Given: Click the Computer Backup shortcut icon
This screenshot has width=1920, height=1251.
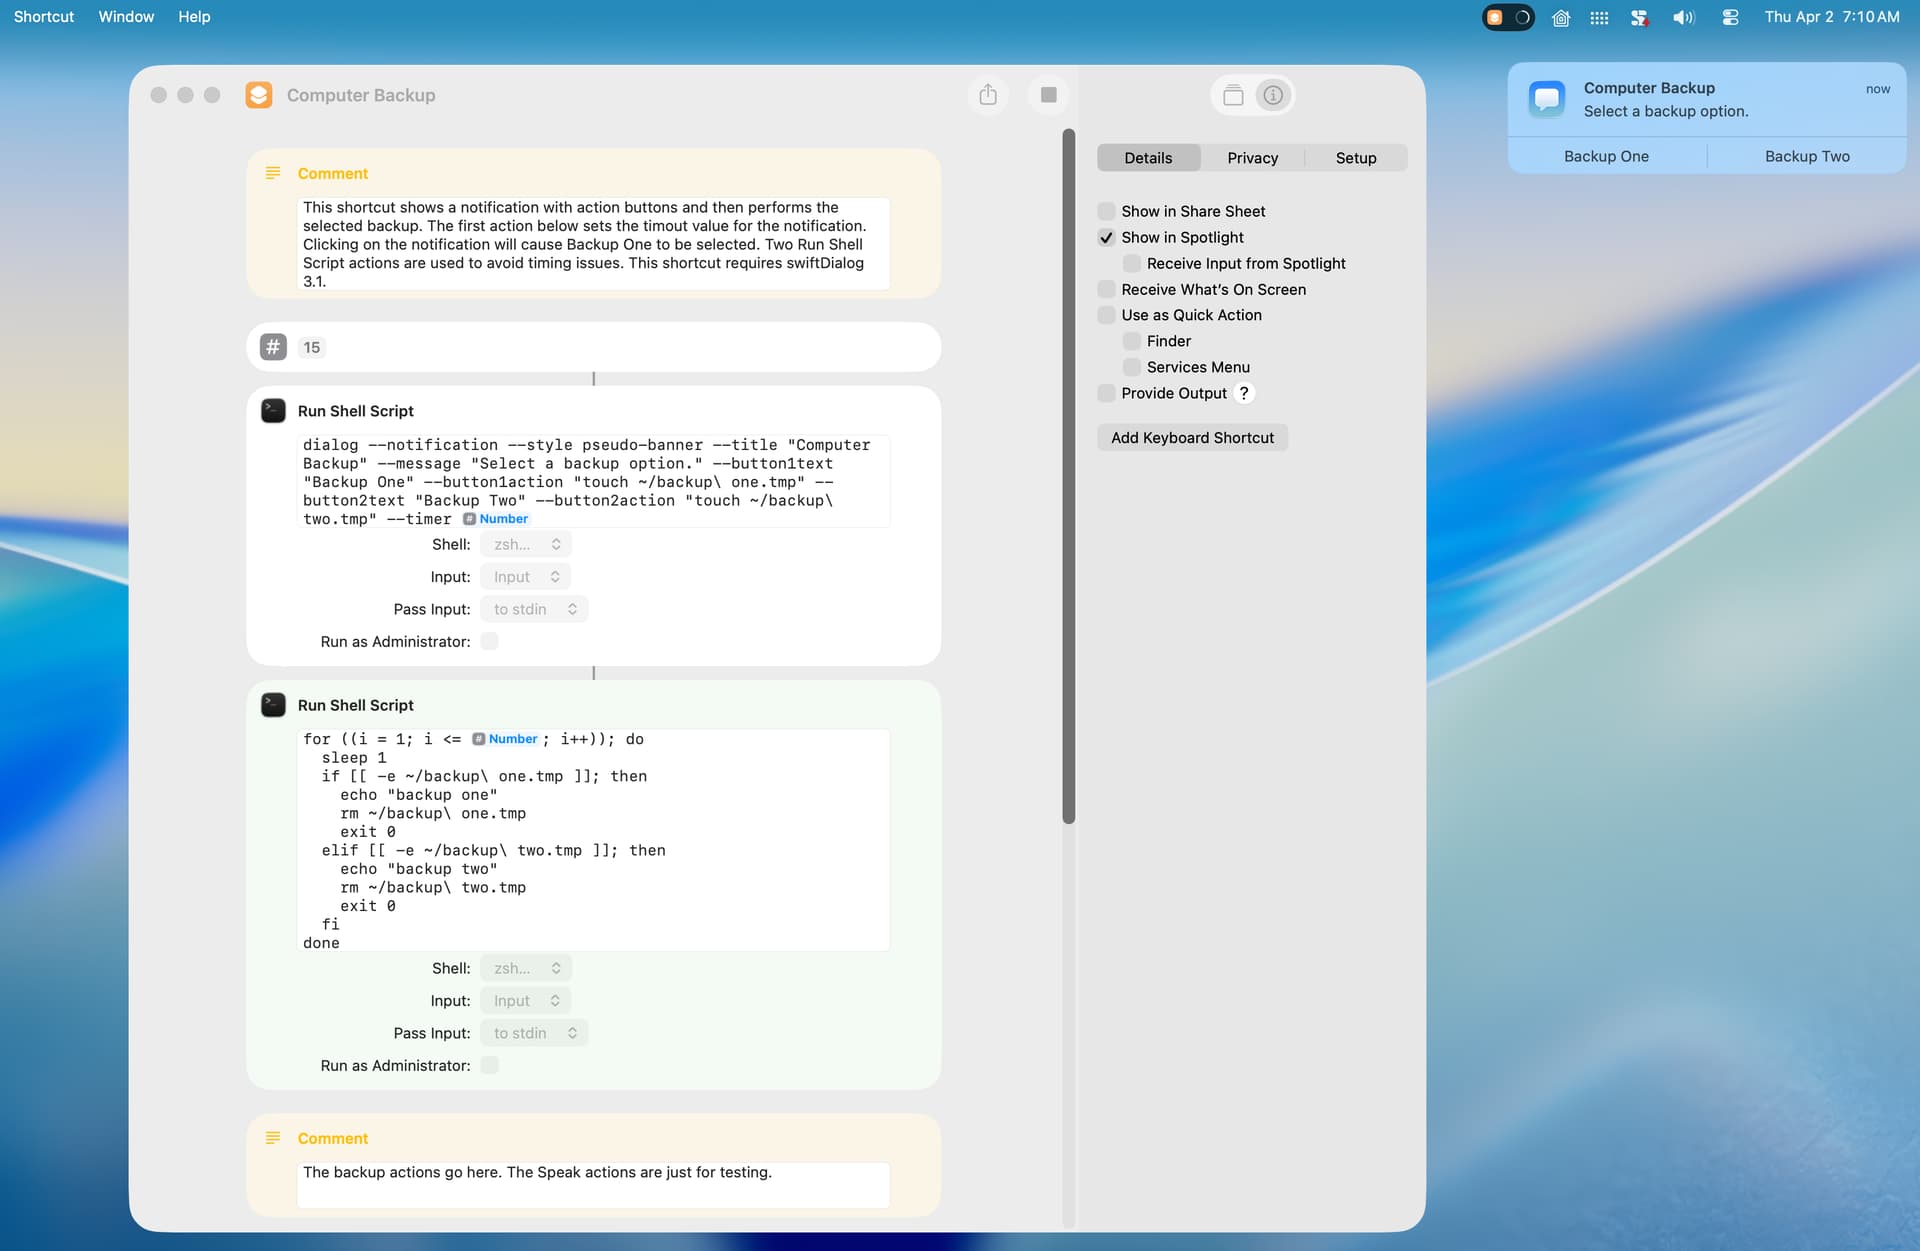Looking at the screenshot, I should [x=259, y=95].
